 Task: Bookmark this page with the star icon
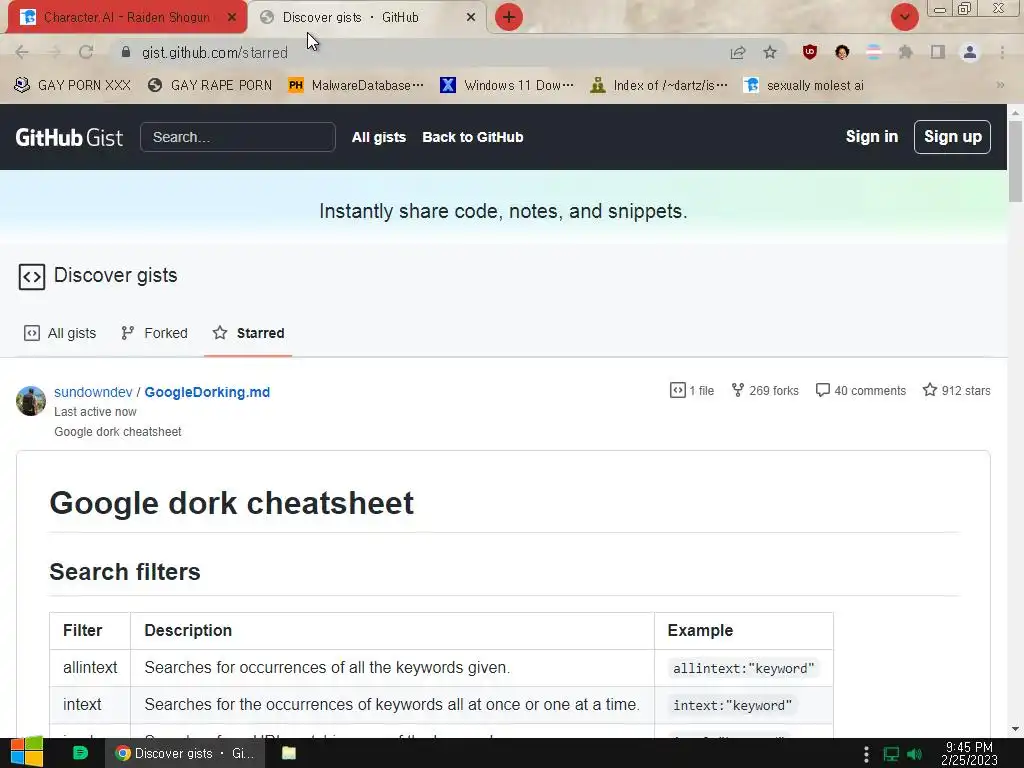[770, 52]
